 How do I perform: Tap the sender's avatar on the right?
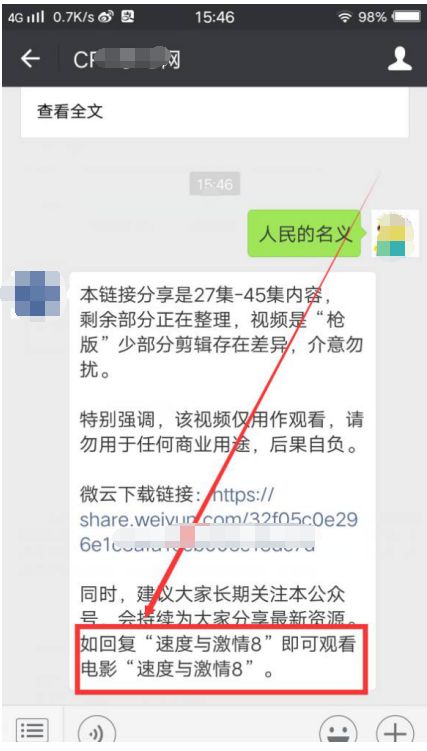395,233
